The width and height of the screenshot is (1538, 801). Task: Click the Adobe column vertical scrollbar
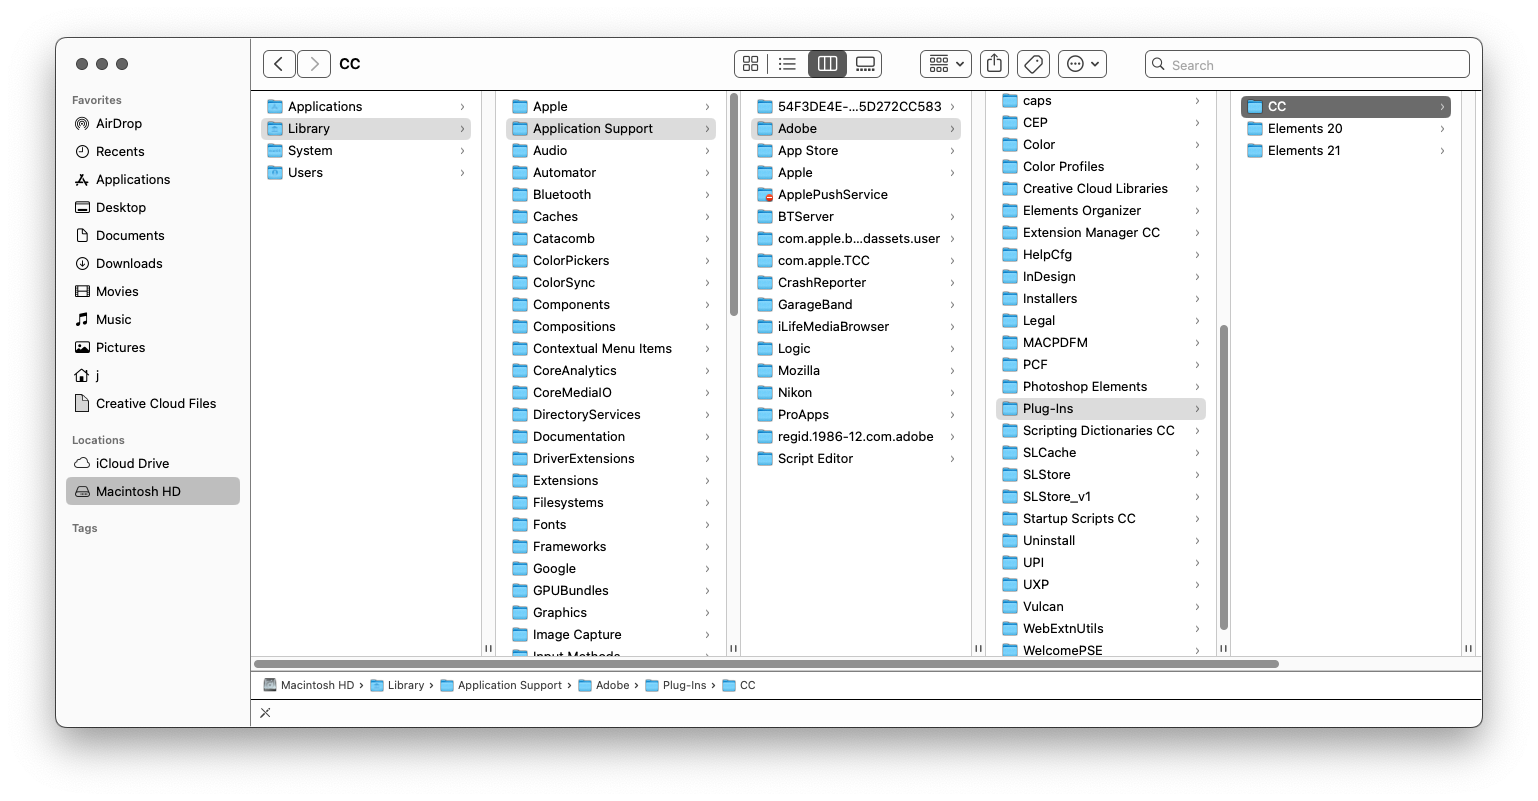[1223, 478]
